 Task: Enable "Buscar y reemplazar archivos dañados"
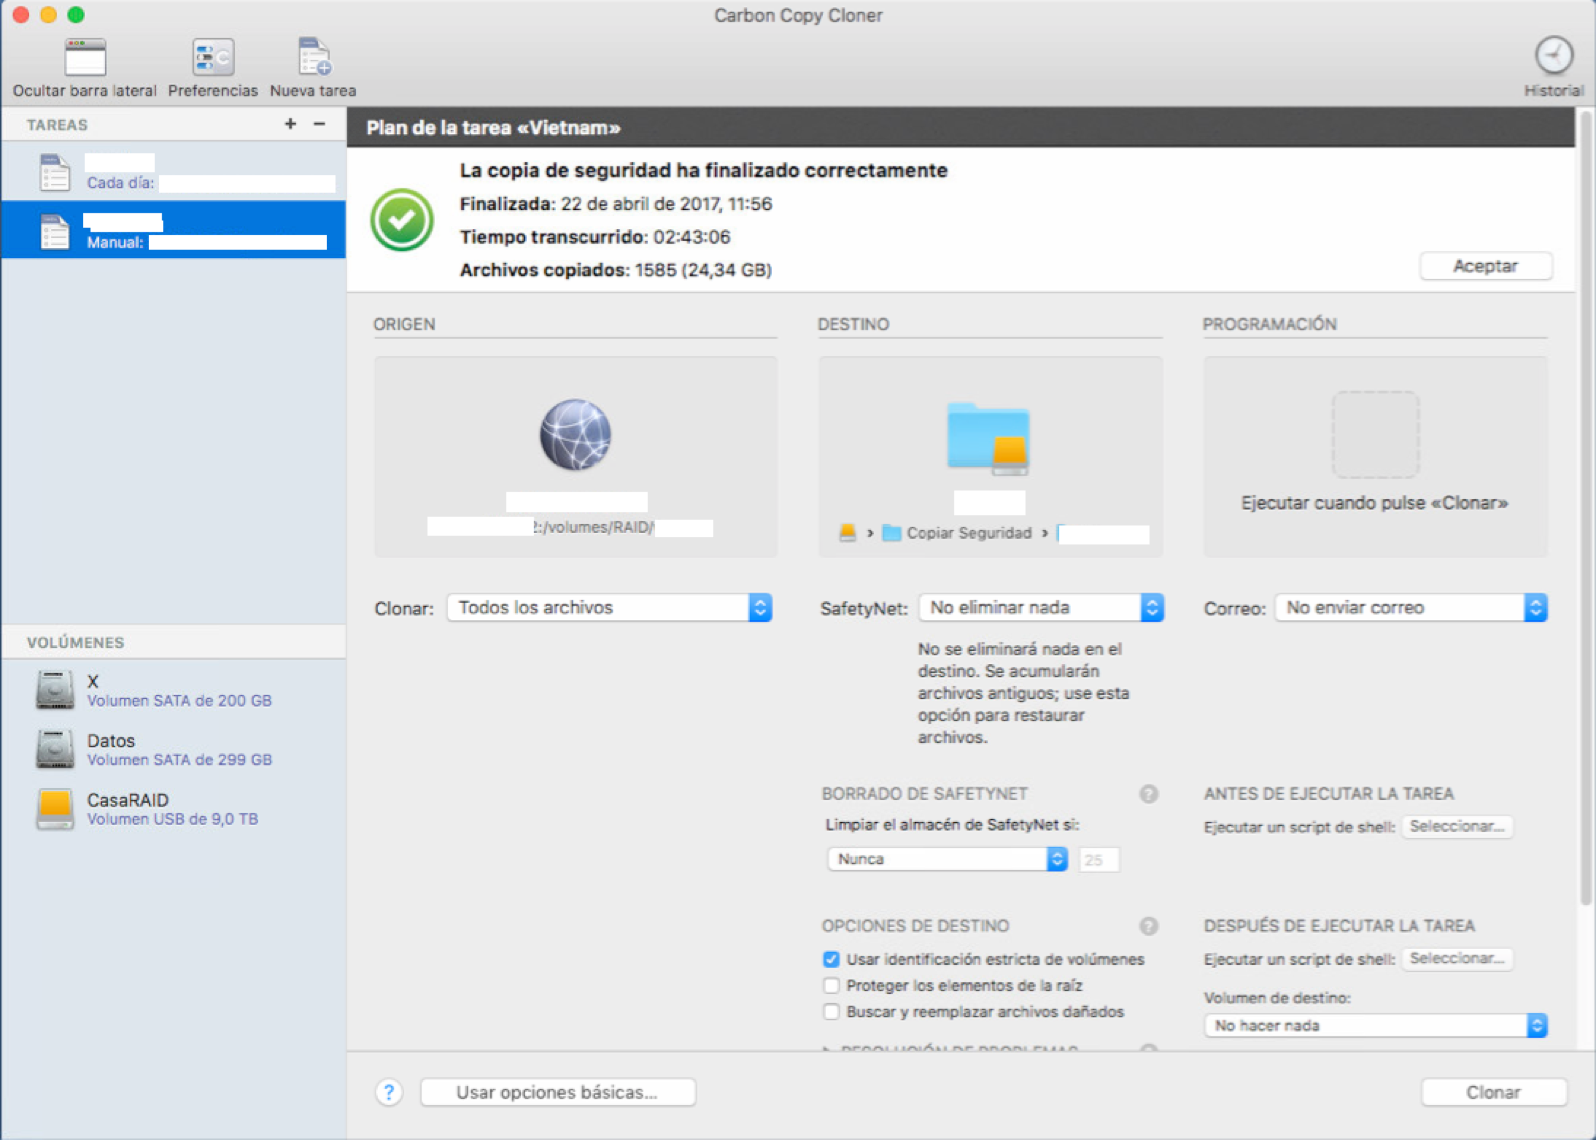pos(831,1011)
